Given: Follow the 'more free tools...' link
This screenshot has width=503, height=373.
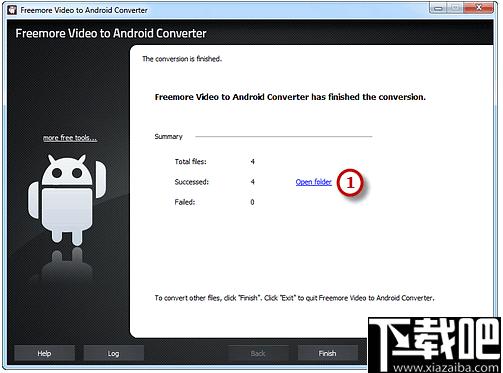Looking at the screenshot, I should click(x=70, y=138).
